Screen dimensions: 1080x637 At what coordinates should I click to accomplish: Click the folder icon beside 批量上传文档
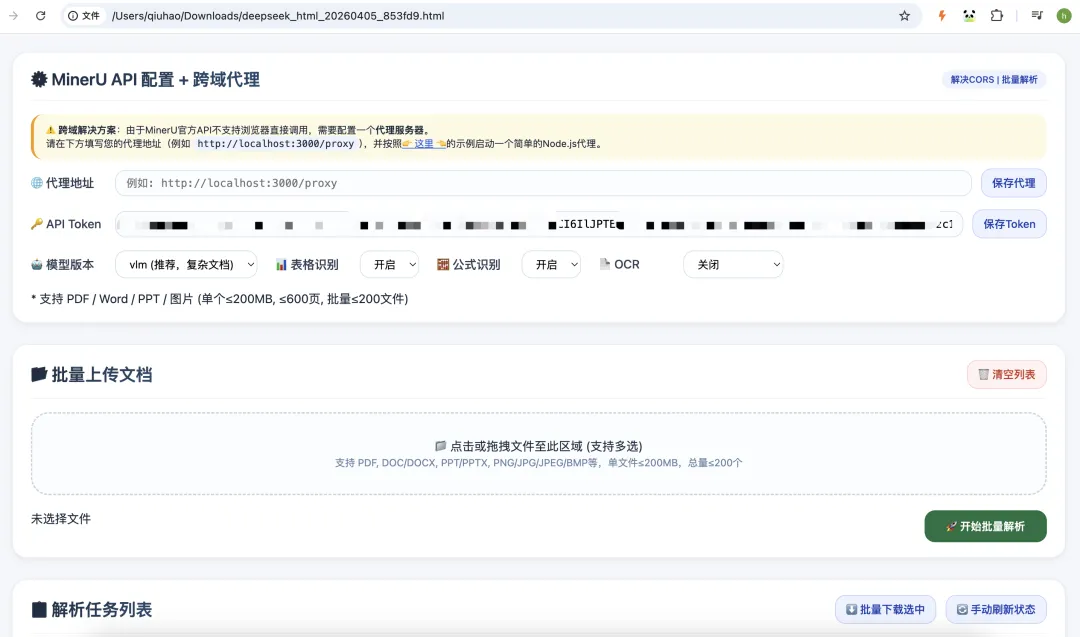pos(39,374)
